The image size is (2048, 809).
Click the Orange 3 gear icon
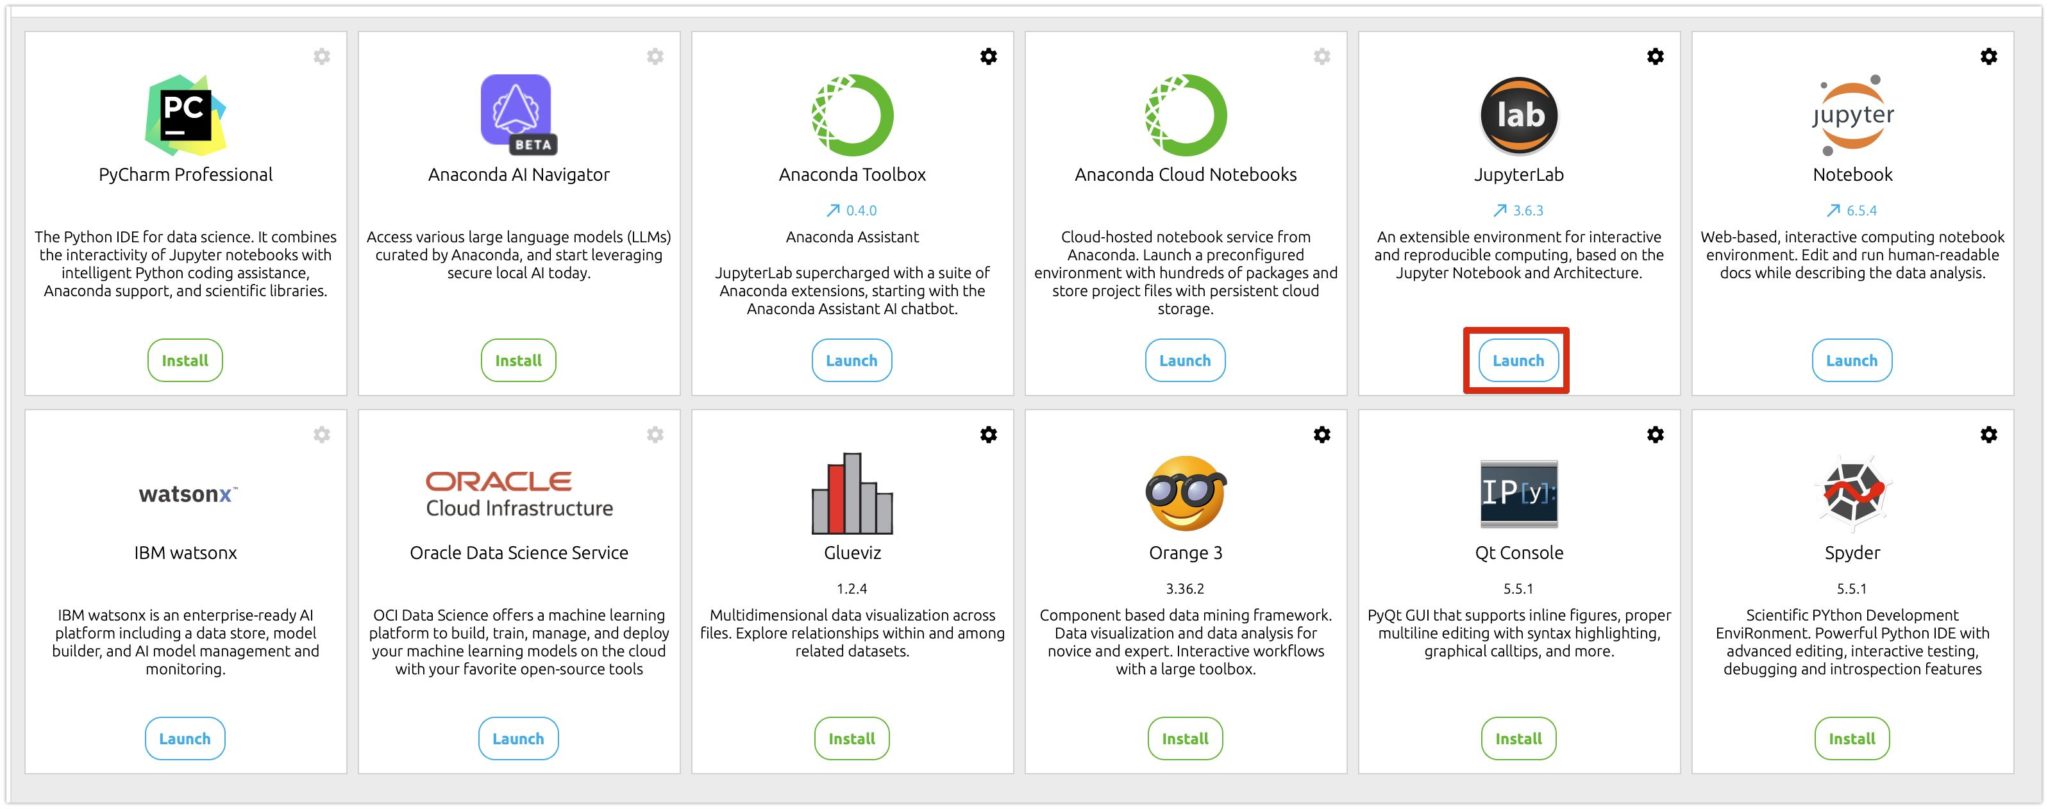1322,435
